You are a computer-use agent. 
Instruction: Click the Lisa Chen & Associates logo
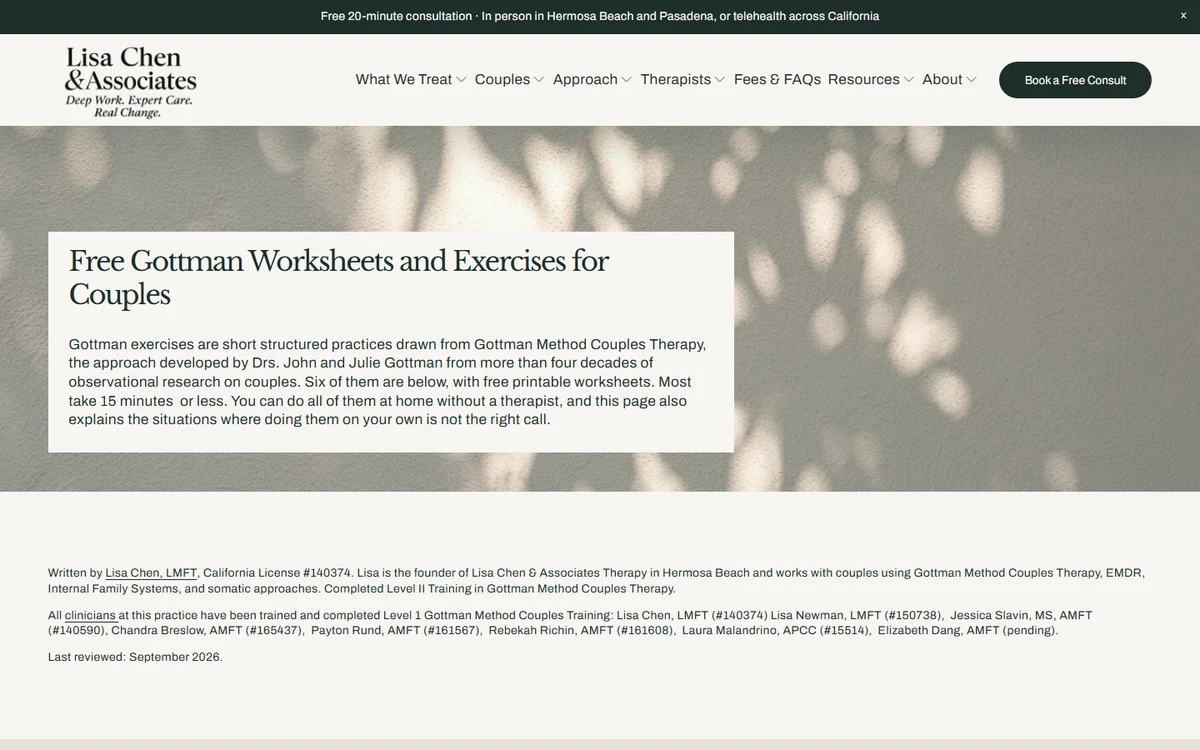tap(131, 82)
